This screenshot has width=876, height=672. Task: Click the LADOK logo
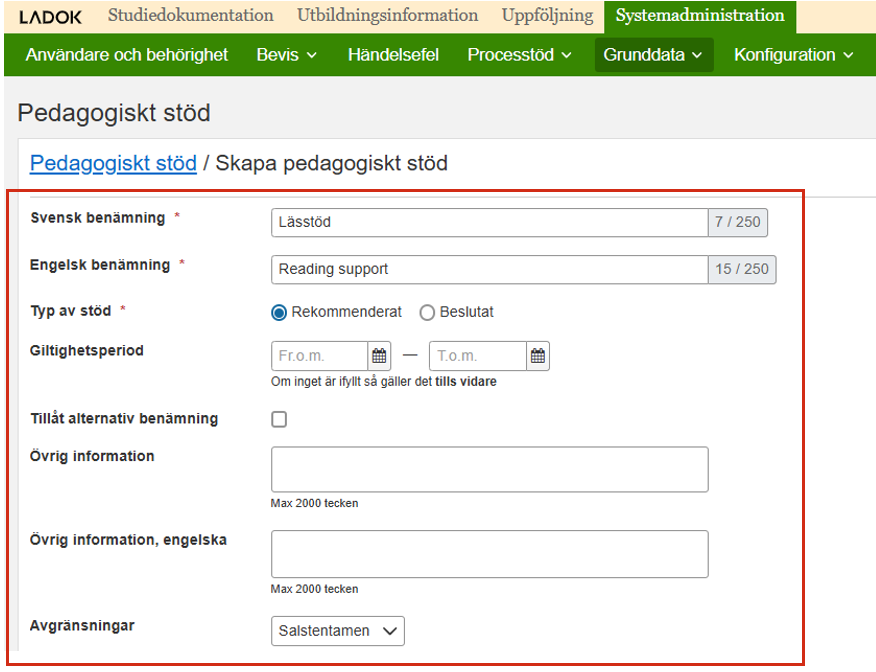click(50, 17)
